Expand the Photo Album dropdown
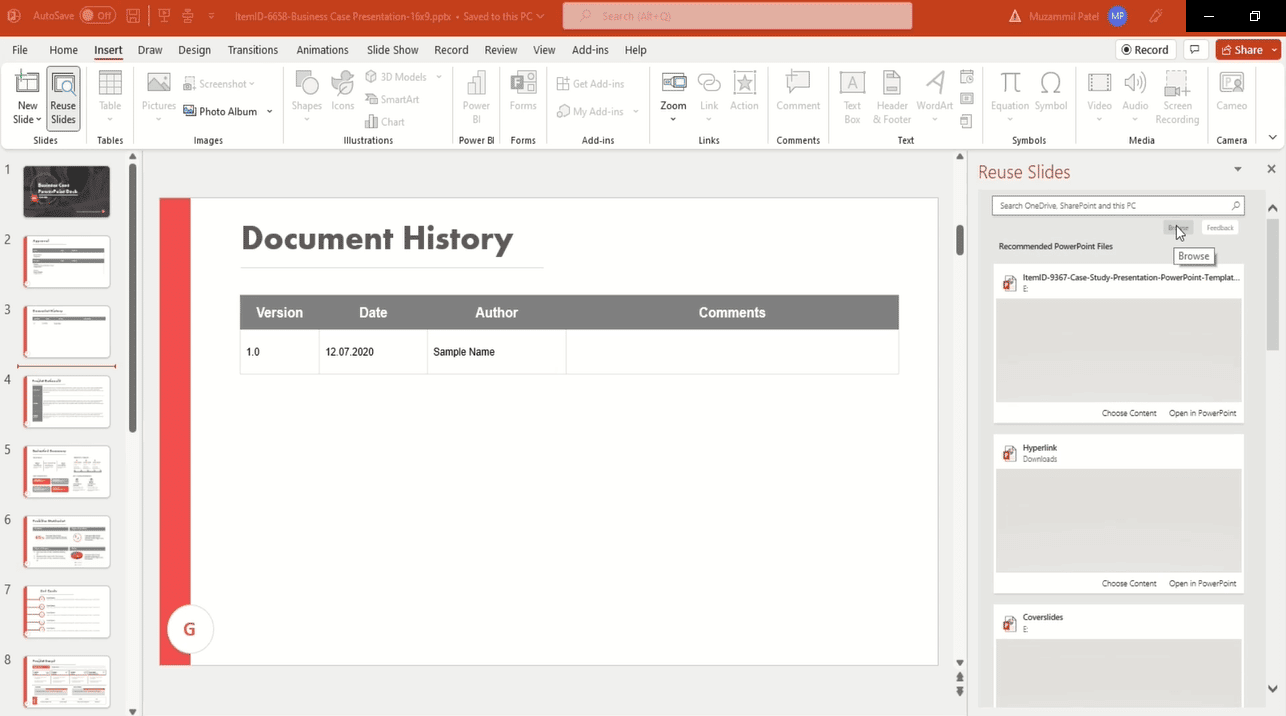The height and width of the screenshot is (716, 1286). tap(268, 111)
